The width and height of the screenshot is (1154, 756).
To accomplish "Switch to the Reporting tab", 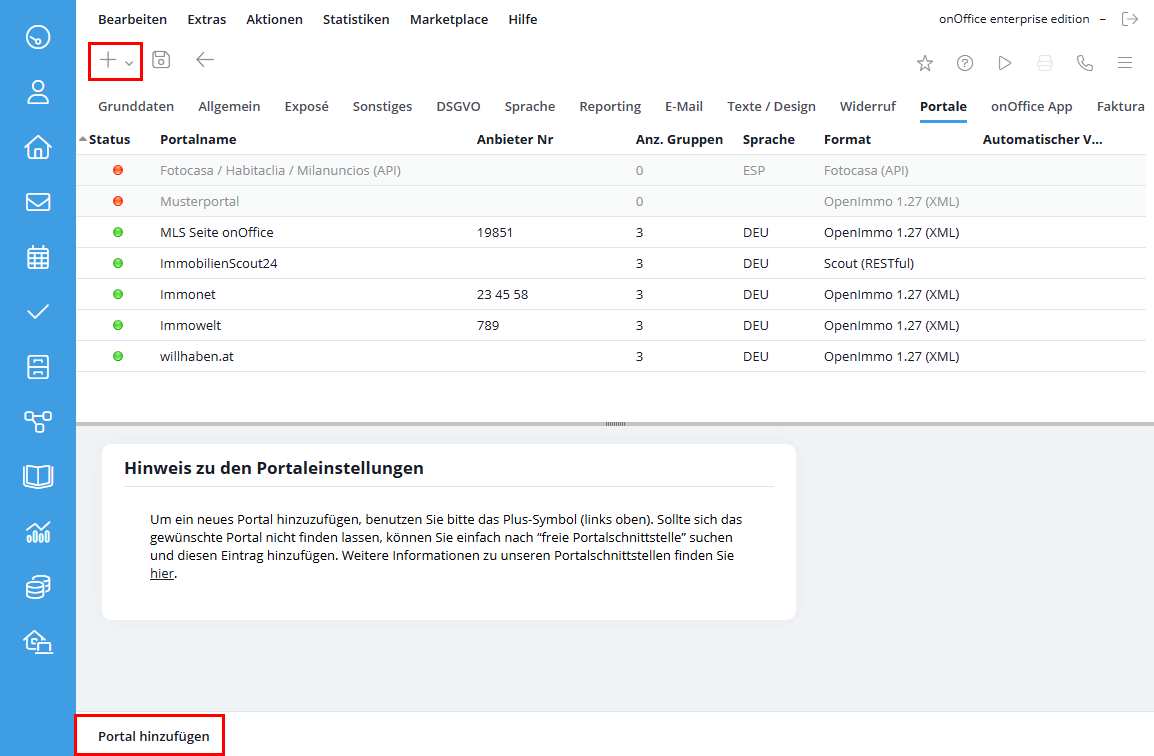I will [610, 107].
